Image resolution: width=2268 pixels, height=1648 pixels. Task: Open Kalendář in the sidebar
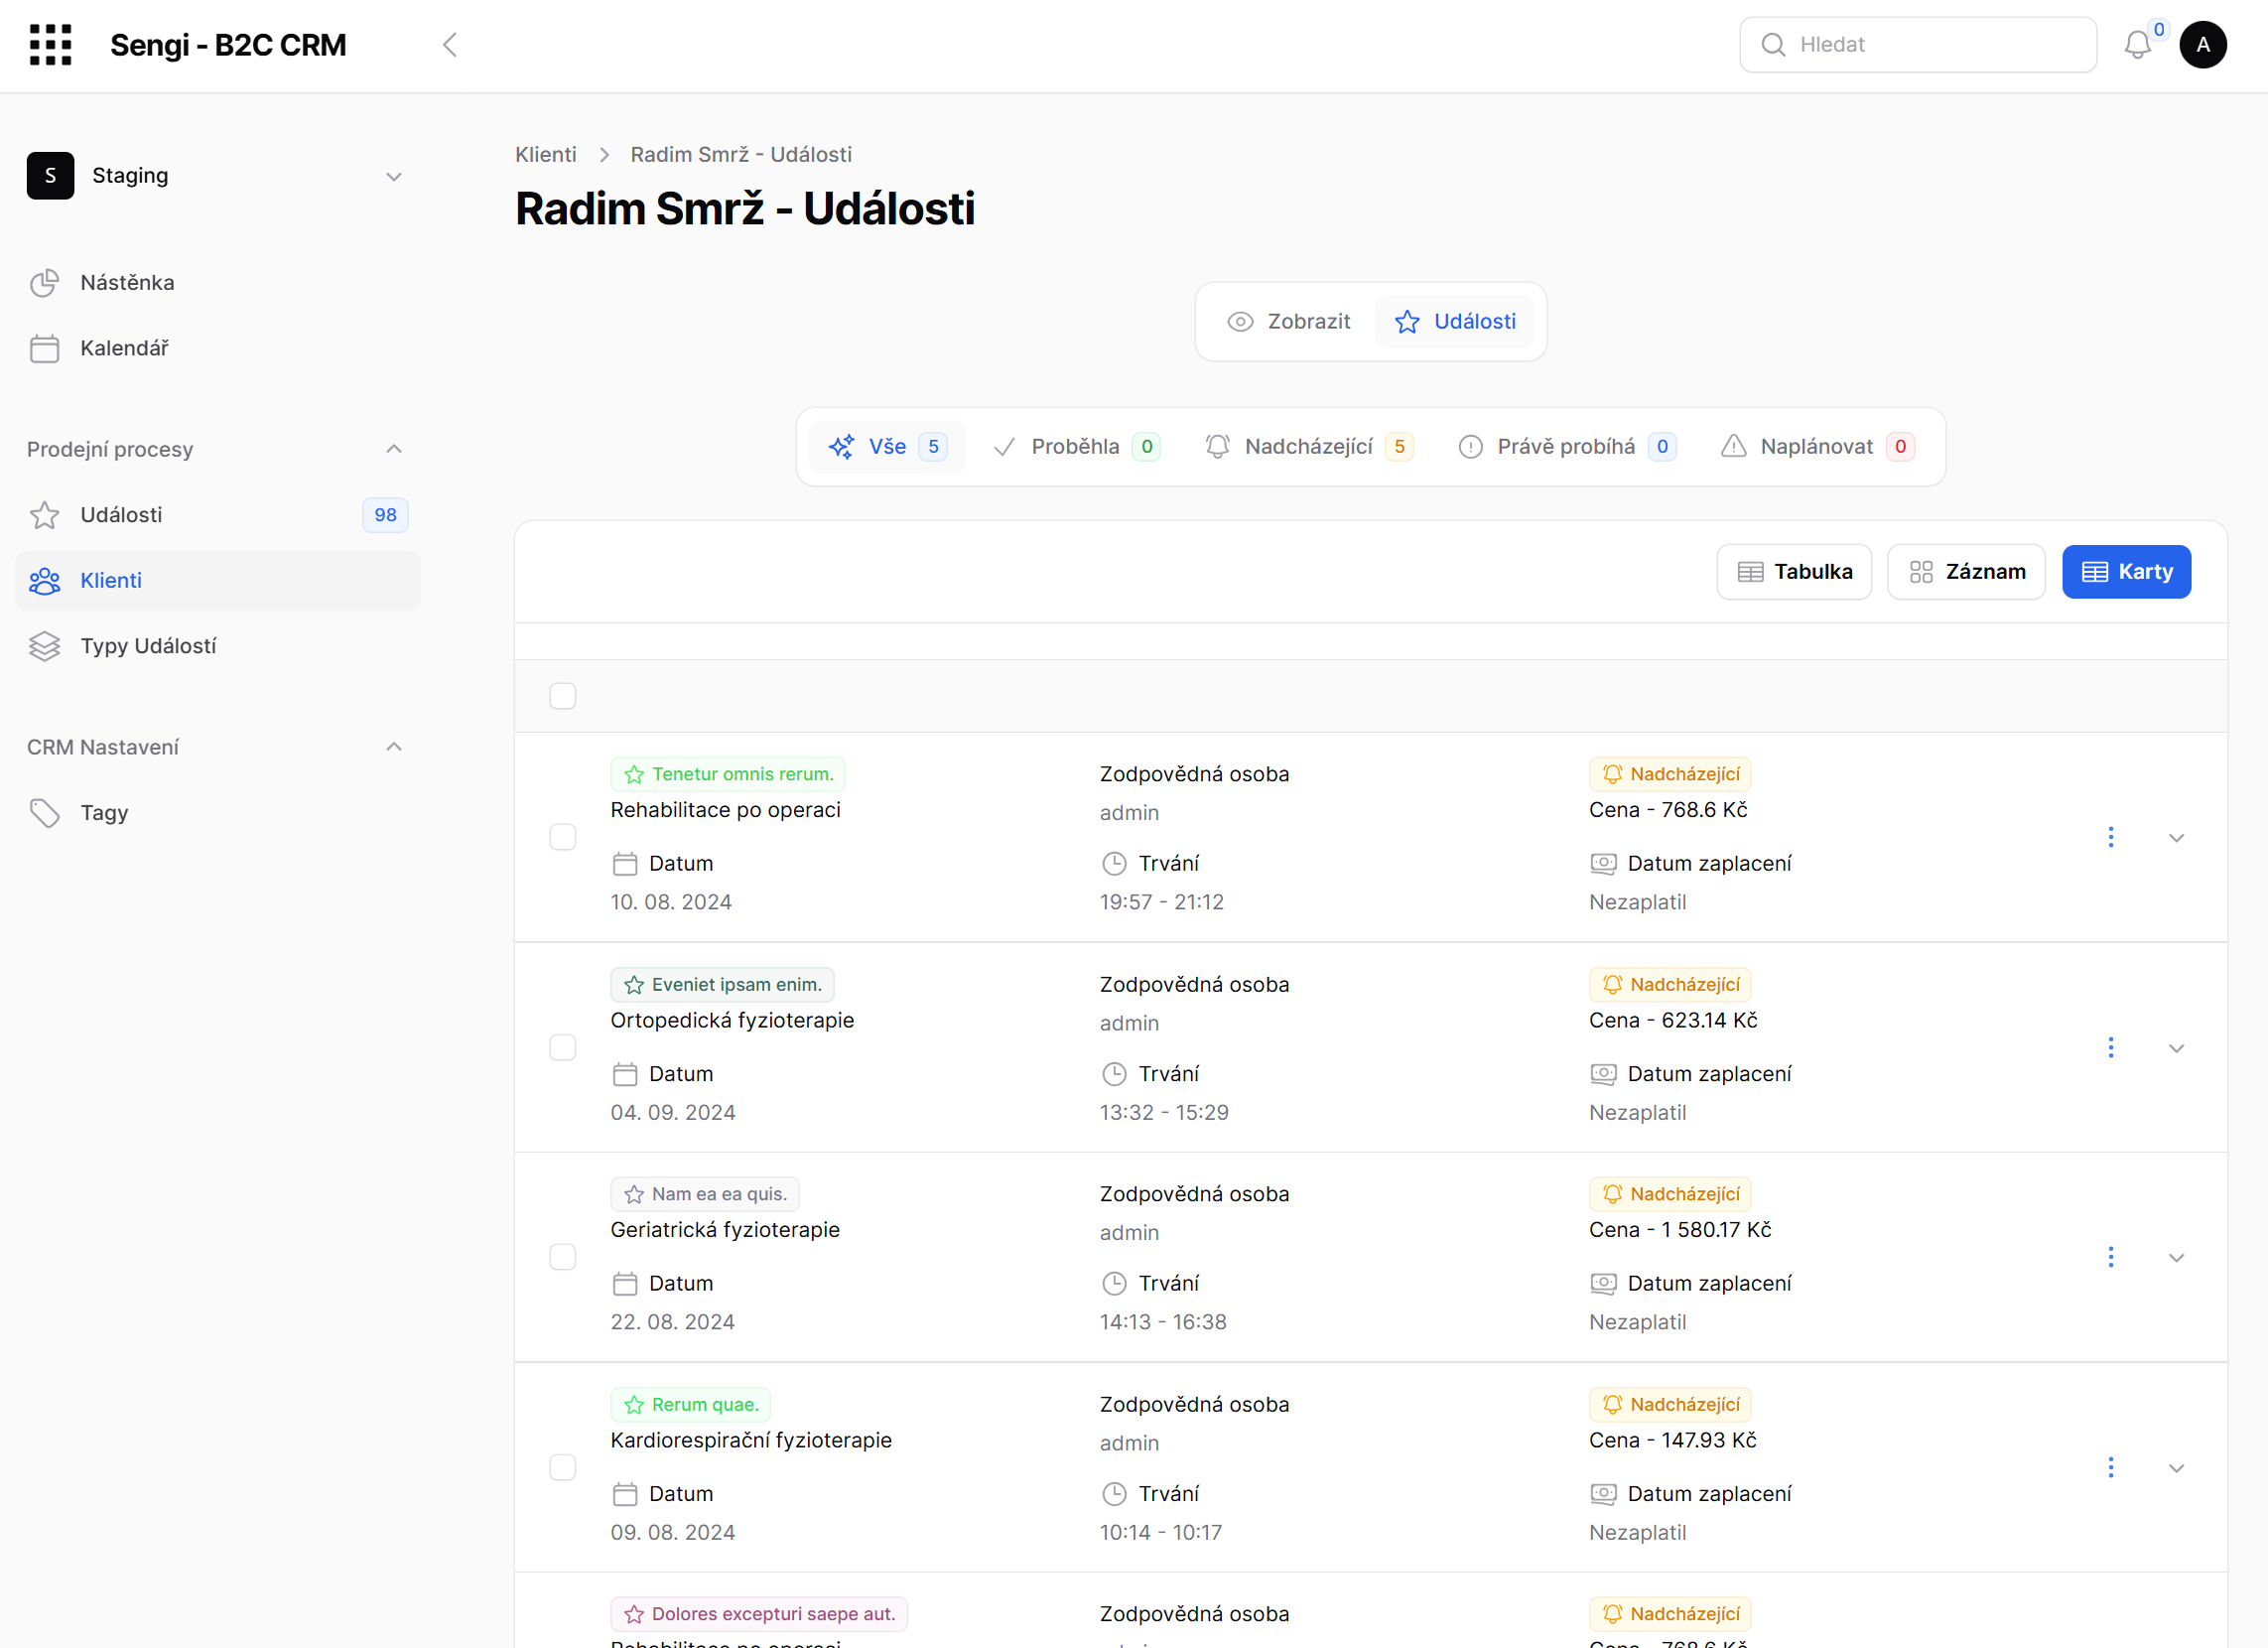pos(218,348)
